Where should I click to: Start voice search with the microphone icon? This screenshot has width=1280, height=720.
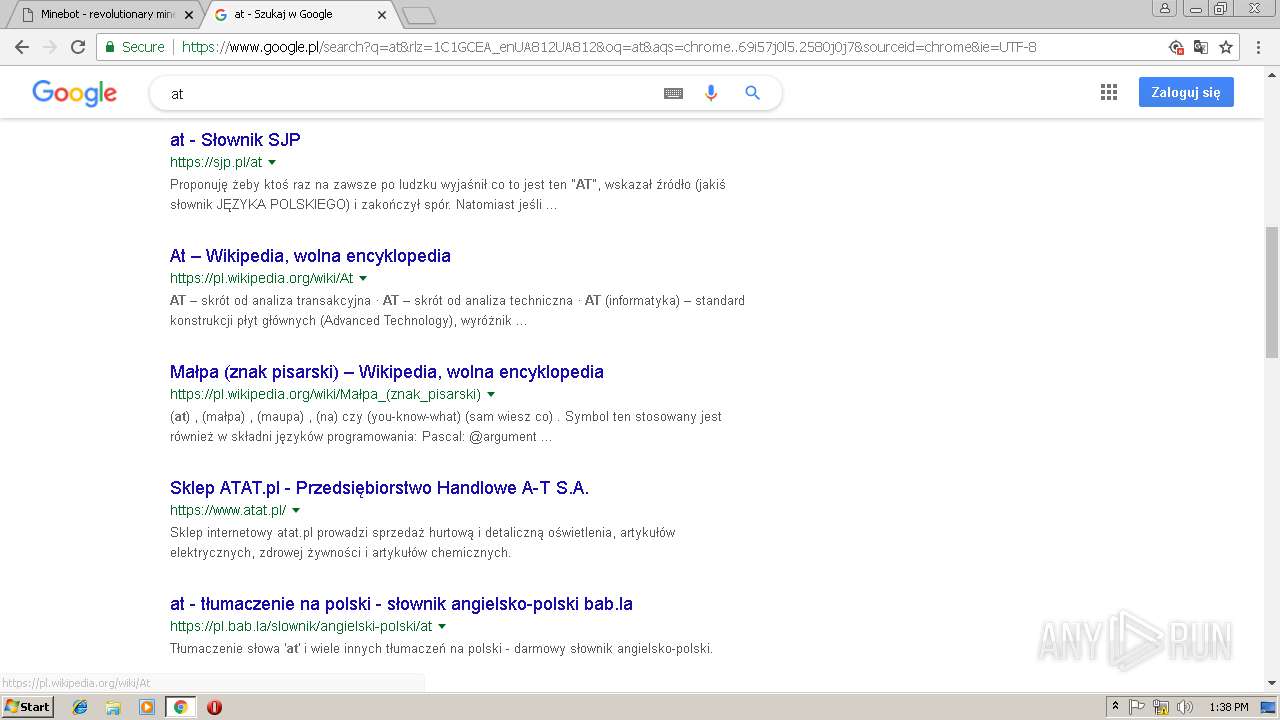point(711,93)
